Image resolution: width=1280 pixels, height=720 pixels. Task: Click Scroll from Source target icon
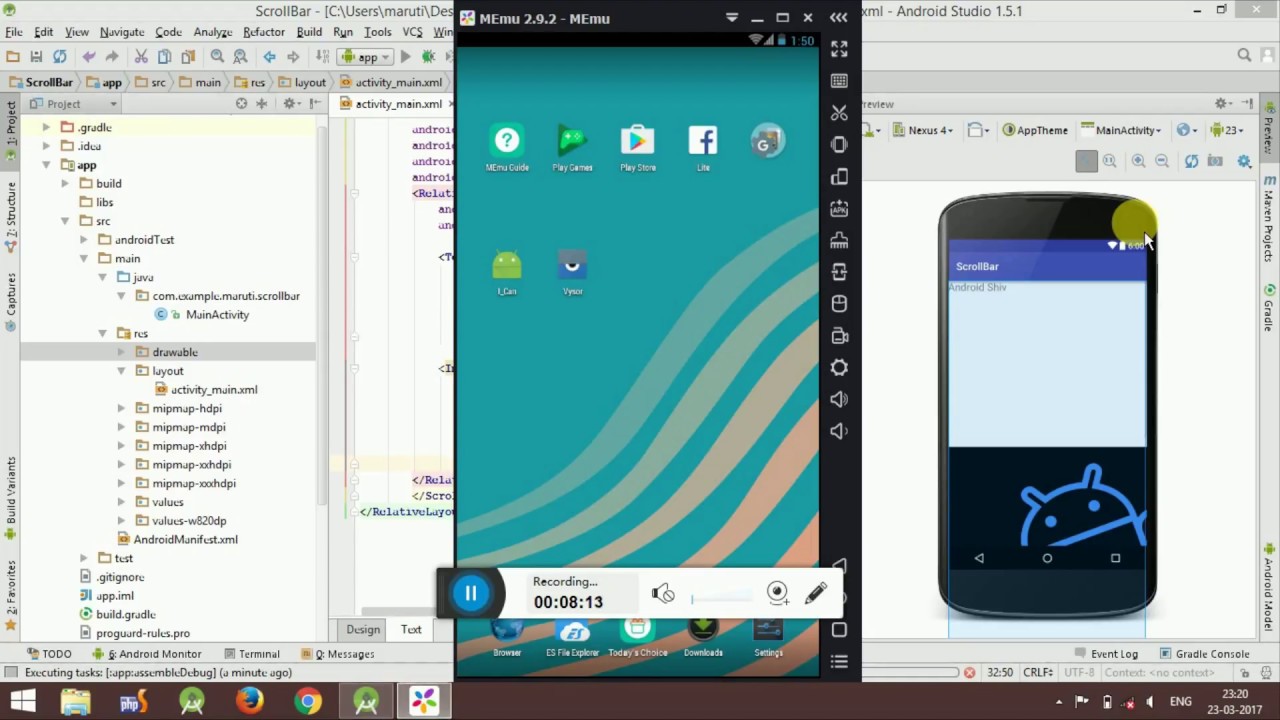click(x=241, y=104)
